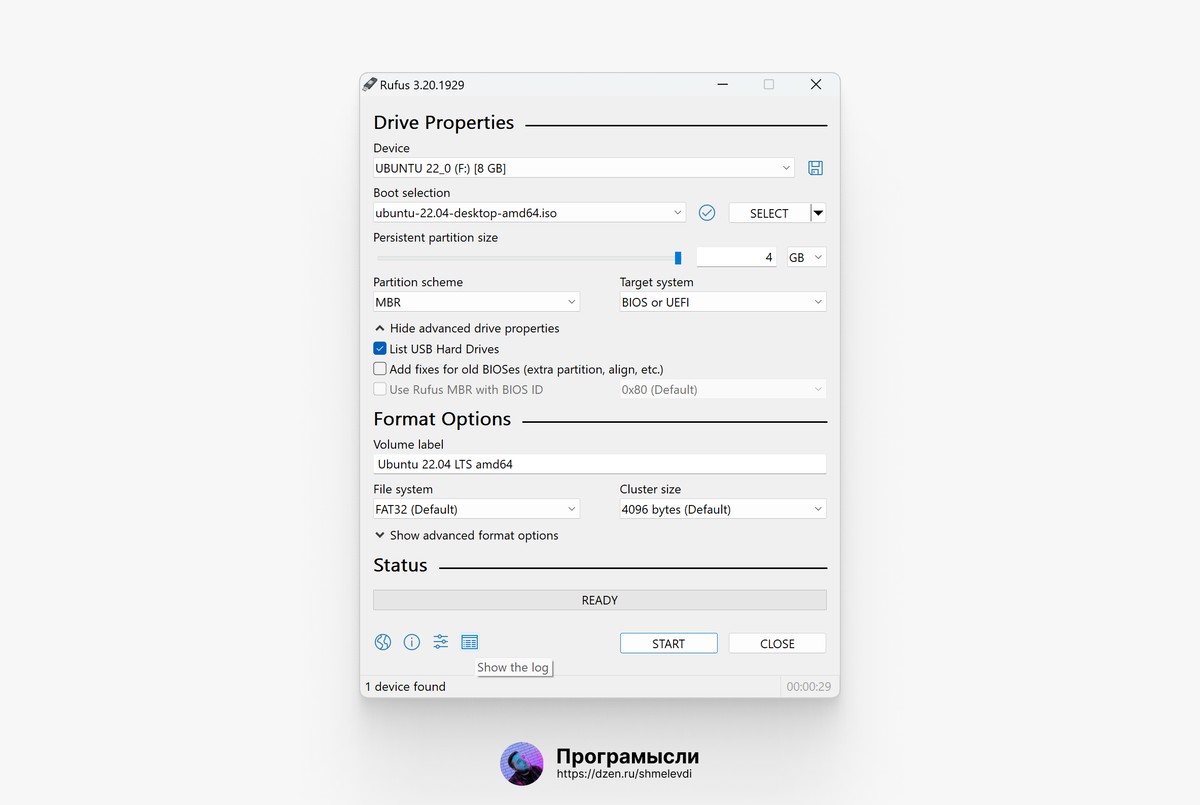Minimize the Rufus window

click(722, 85)
